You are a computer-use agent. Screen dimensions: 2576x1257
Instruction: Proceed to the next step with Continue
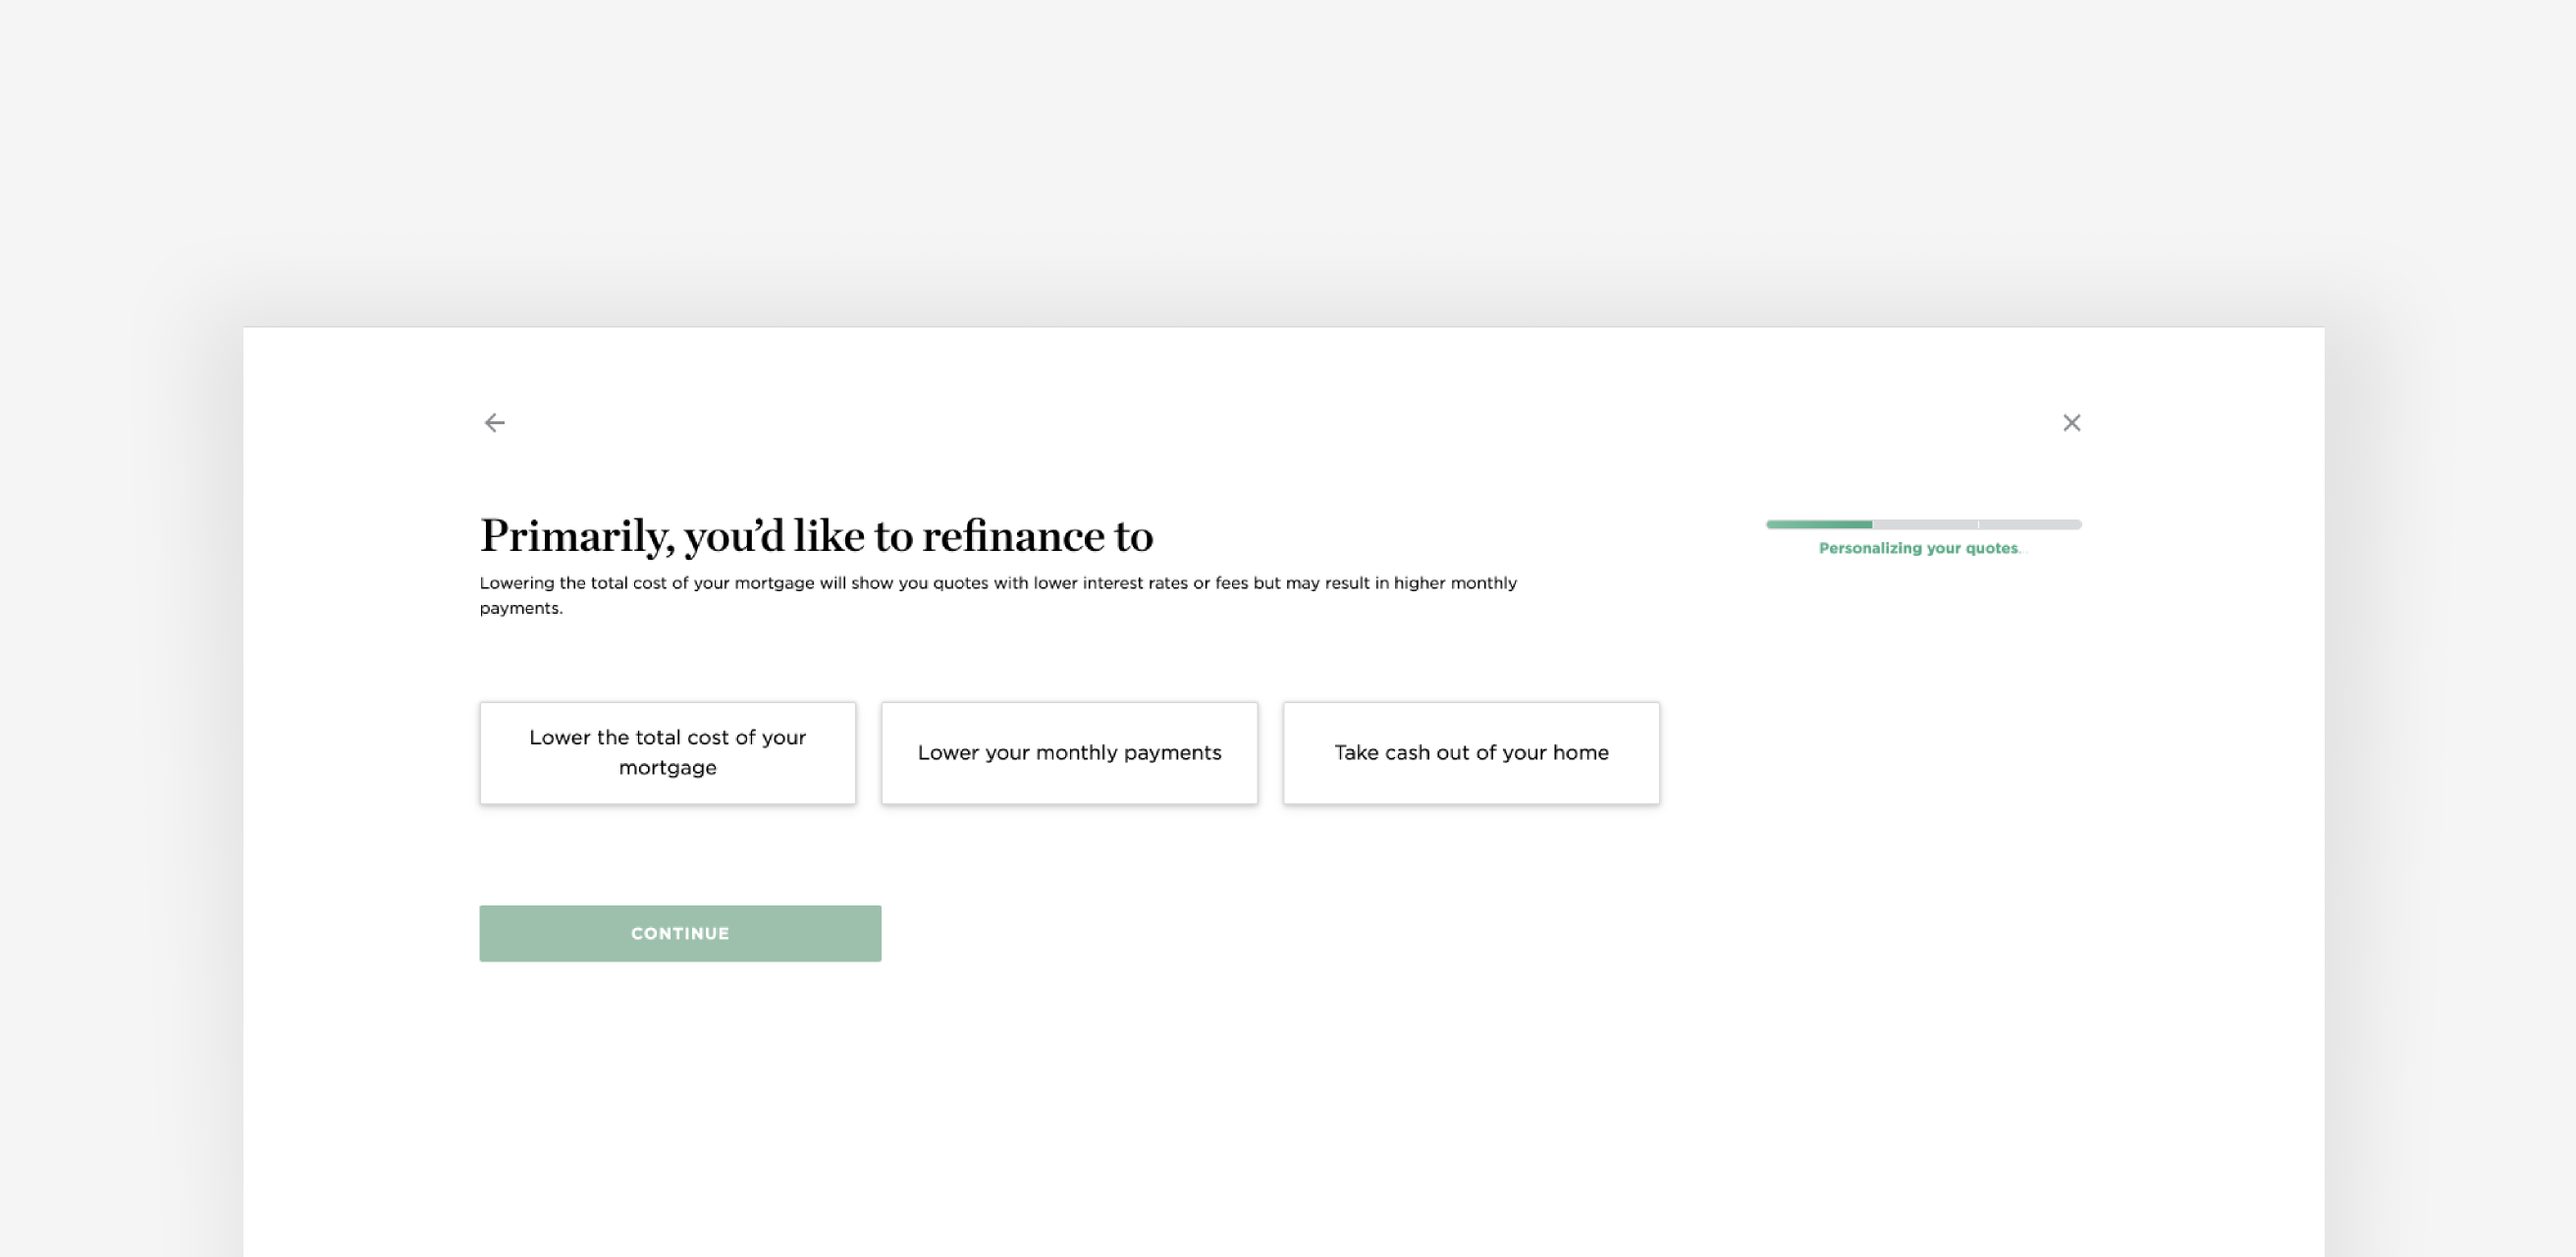point(680,933)
